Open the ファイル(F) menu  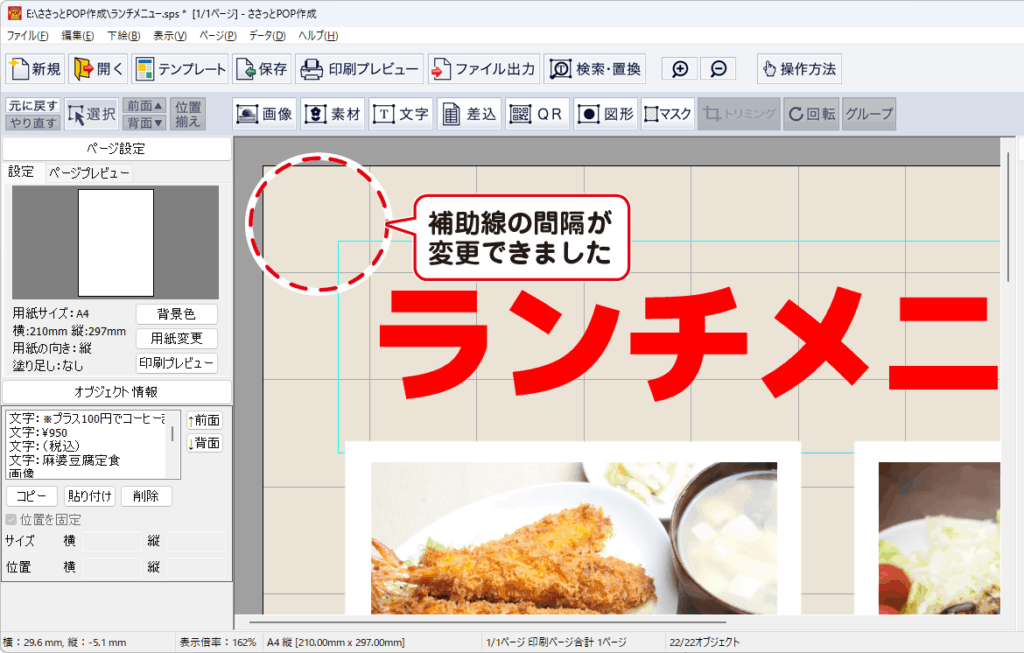[28, 36]
